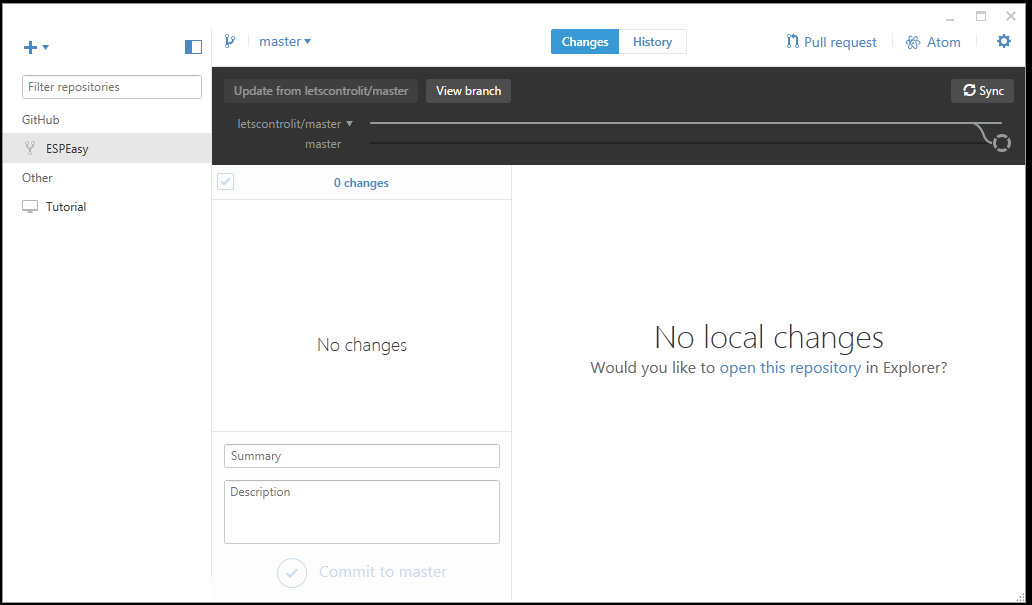
Task: Switch to the History tab
Action: pos(652,41)
